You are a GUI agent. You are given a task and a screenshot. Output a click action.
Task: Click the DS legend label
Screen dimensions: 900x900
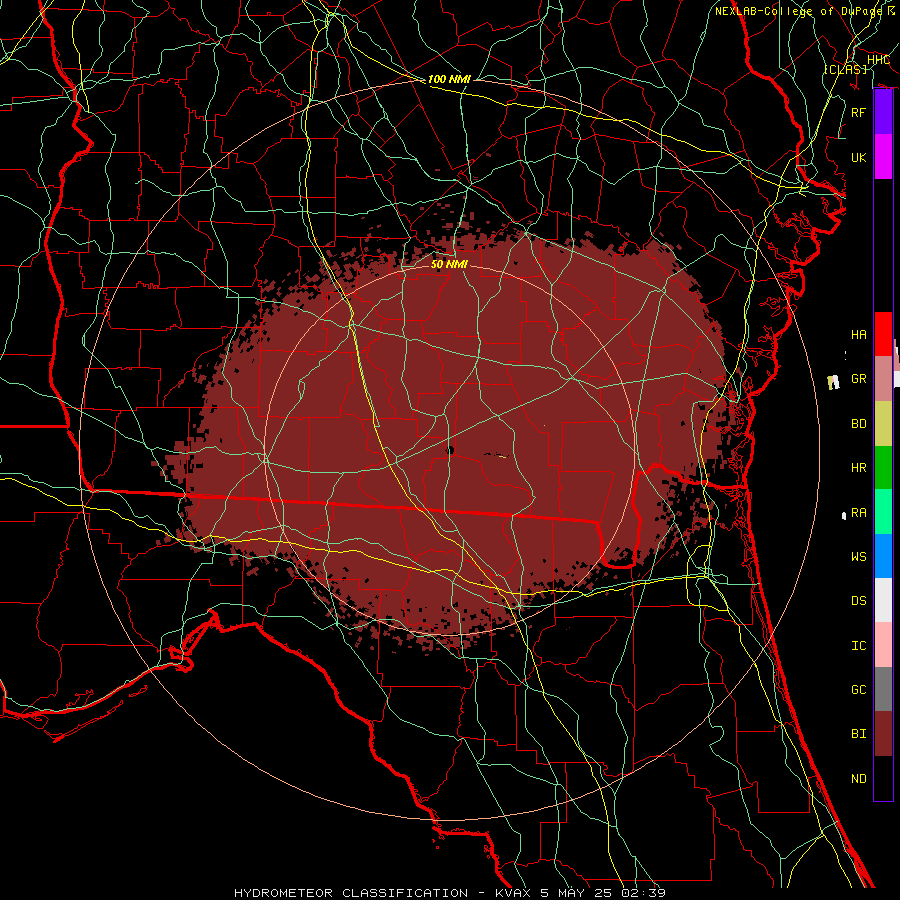(x=858, y=601)
